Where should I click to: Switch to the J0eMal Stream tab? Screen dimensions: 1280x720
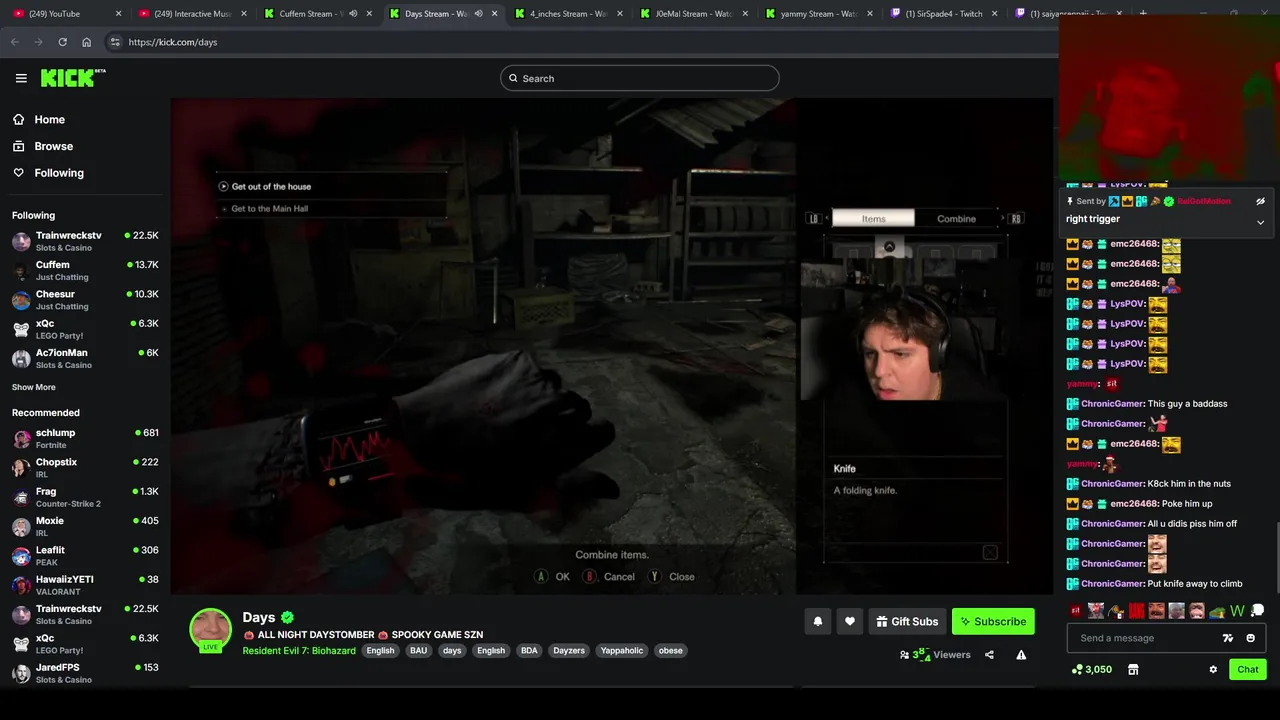pos(694,14)
